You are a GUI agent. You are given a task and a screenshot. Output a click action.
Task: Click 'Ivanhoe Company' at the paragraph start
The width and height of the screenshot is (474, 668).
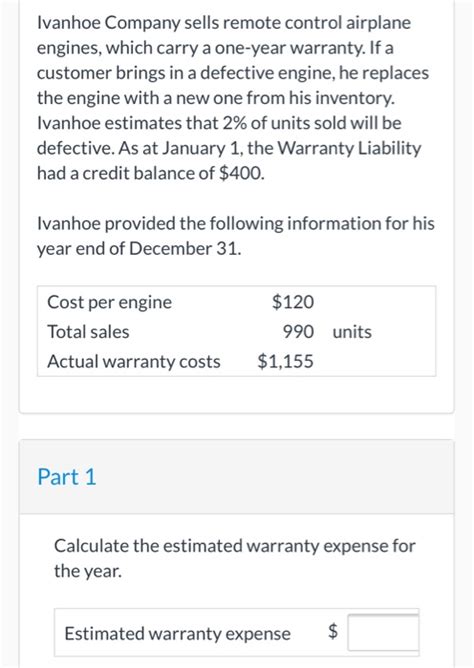(109, 23)
